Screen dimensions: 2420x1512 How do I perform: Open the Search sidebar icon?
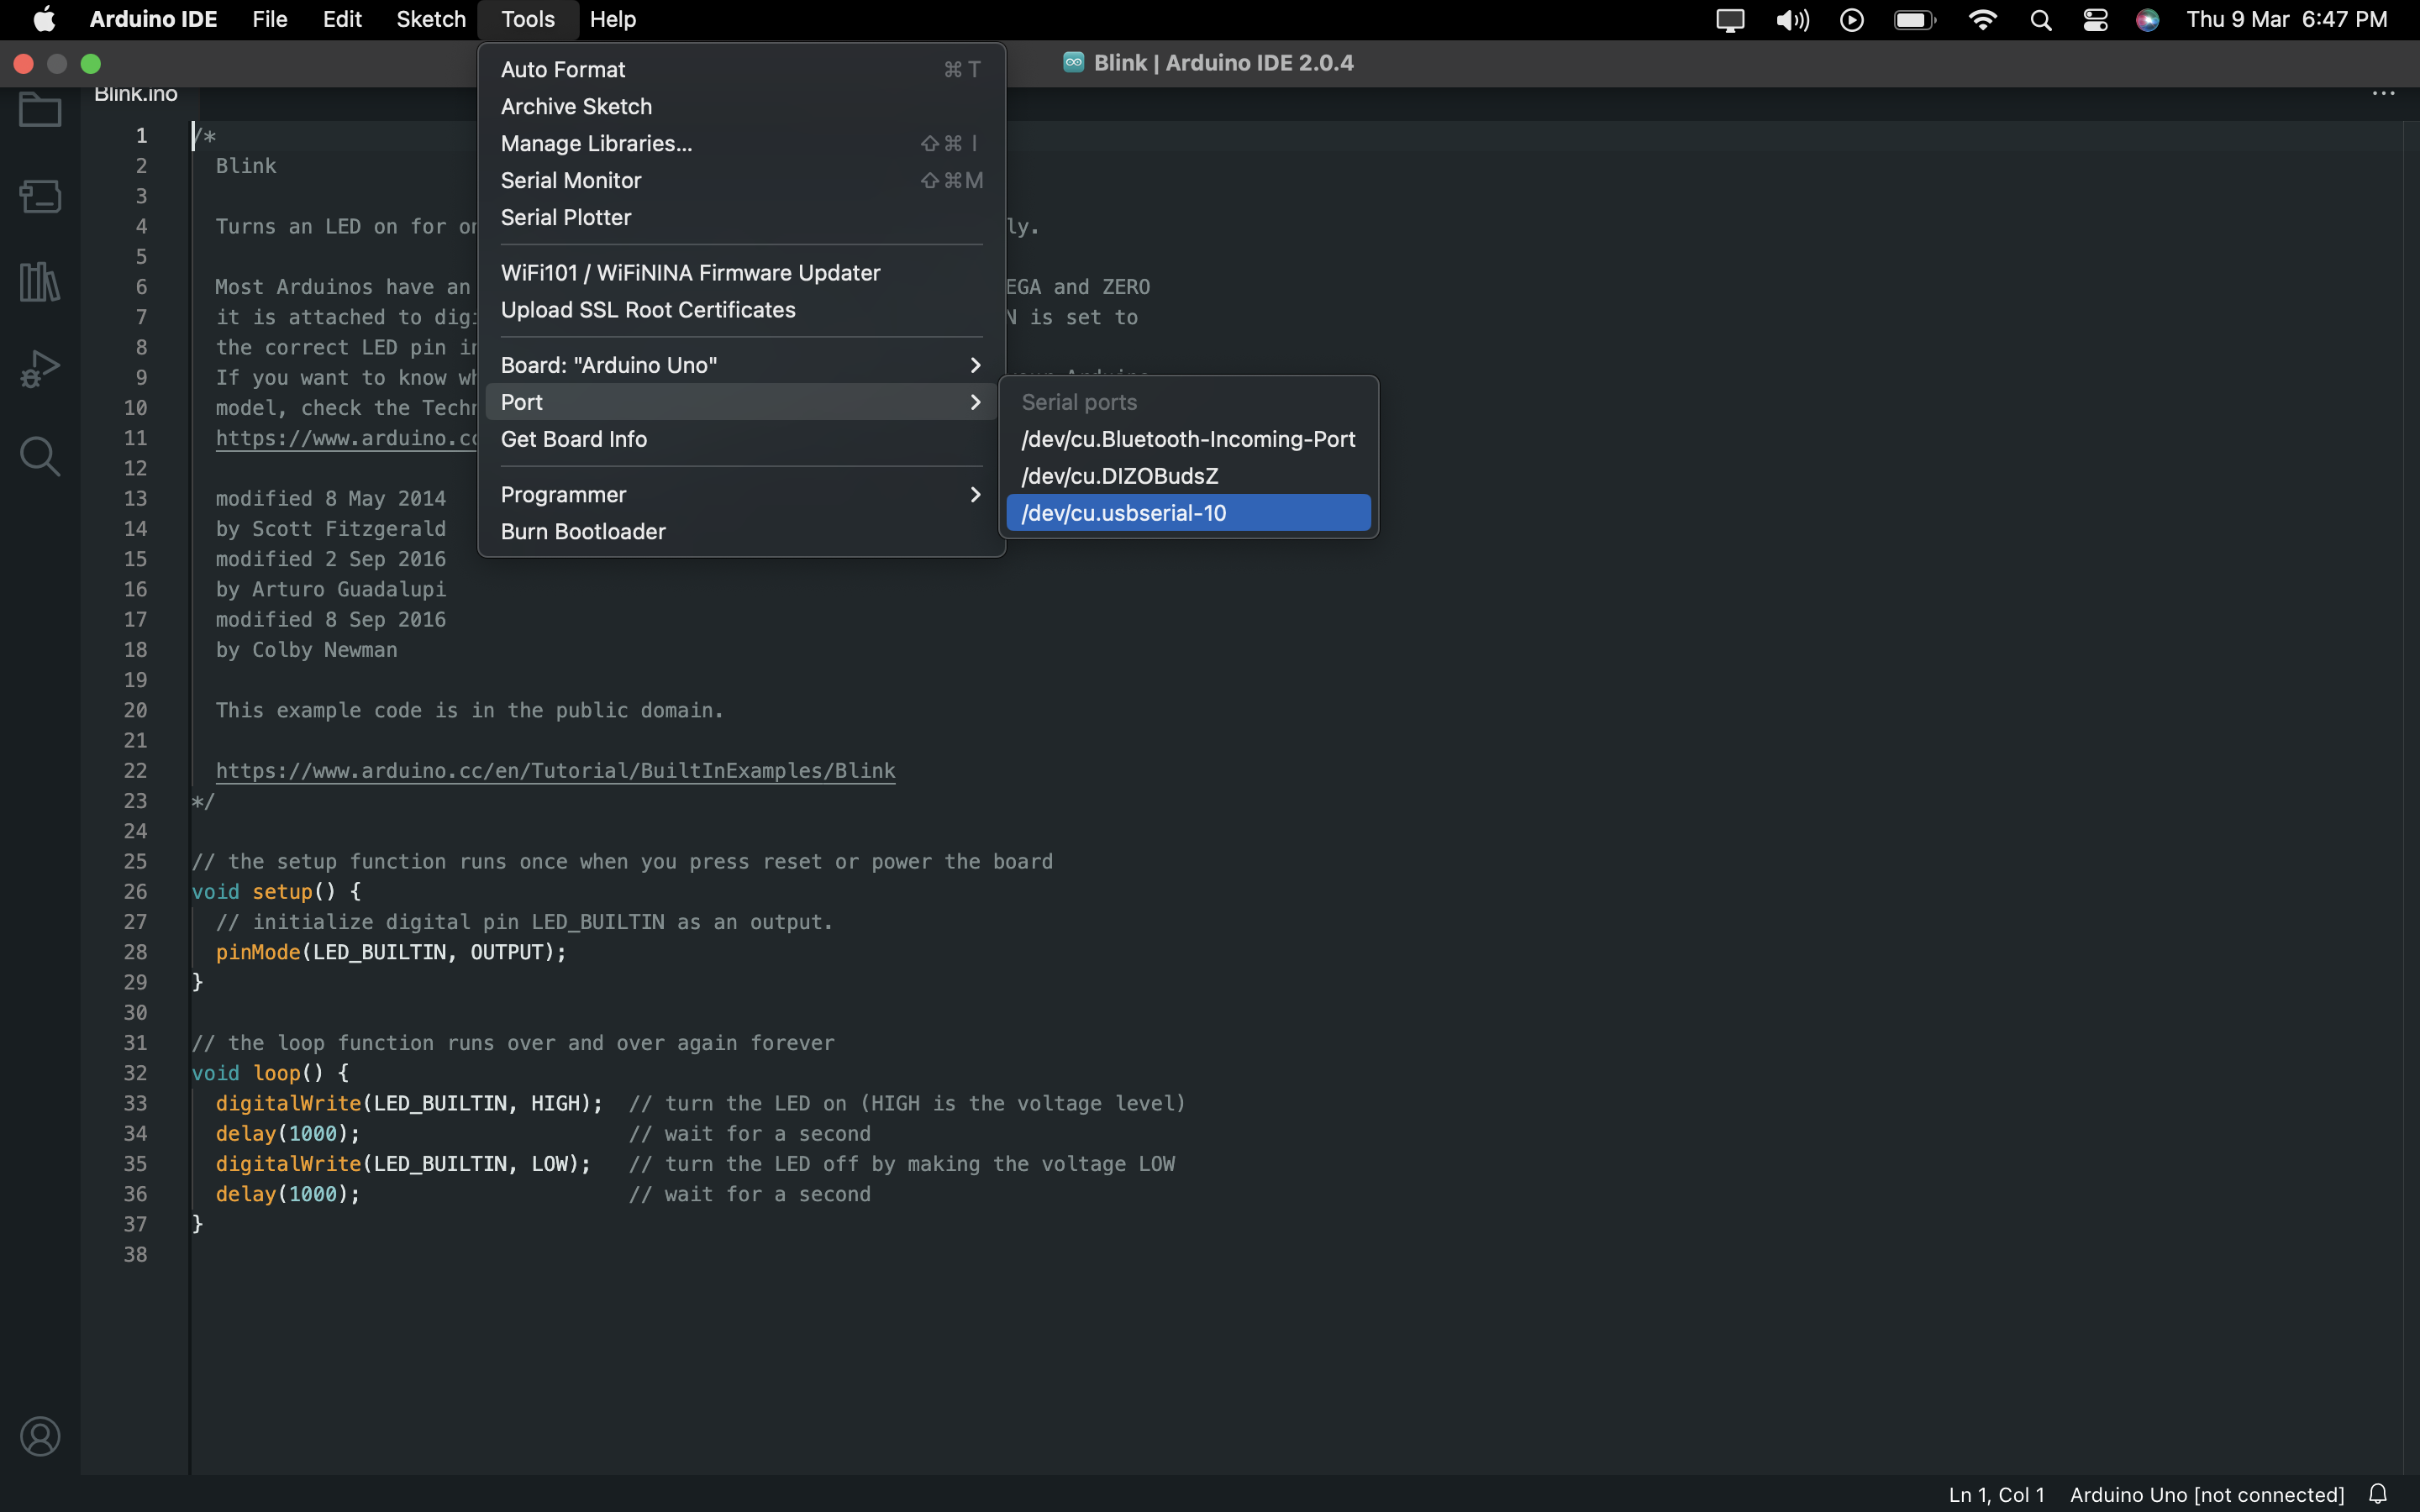point(40,456)
